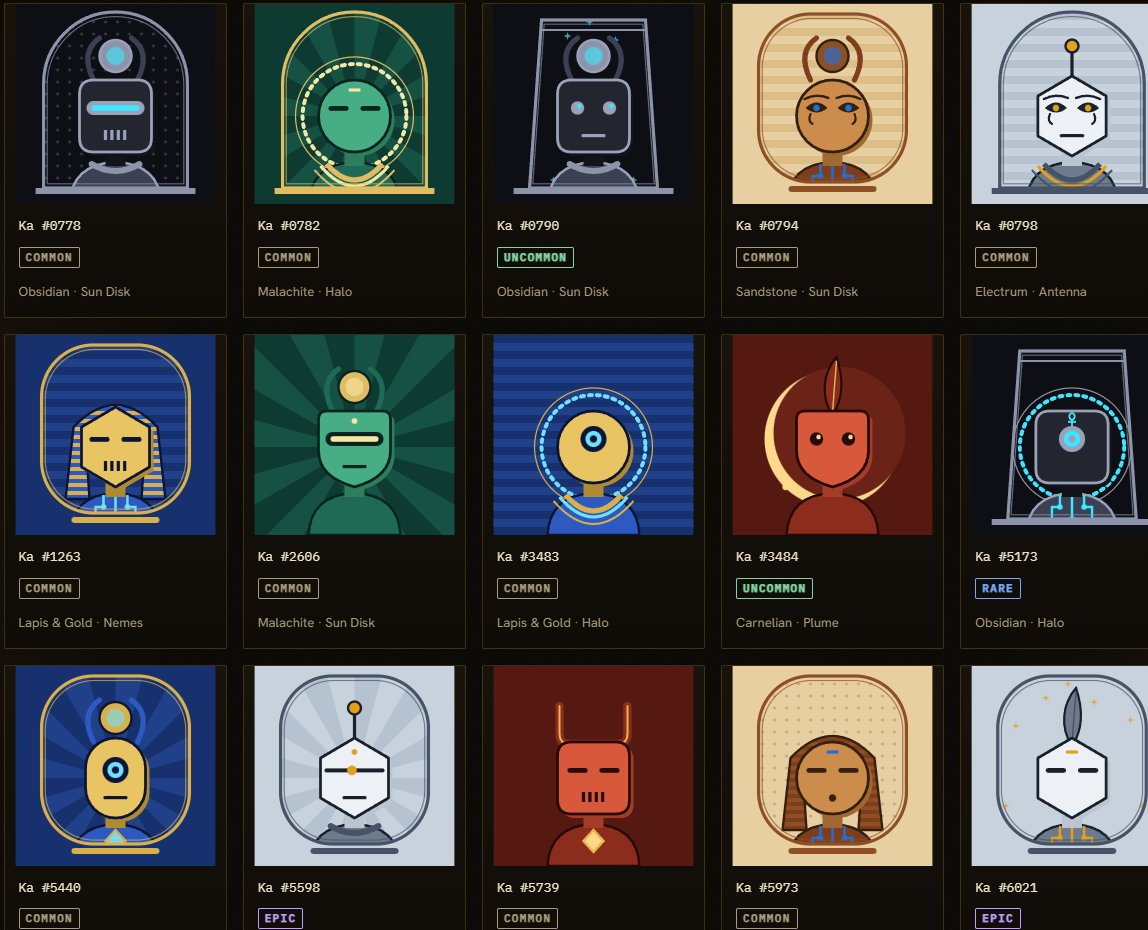The width and height of the screenshot is (1148, 930).
Task: Open the Ka #2606 avatar image
Action: [x=354, y=435]
